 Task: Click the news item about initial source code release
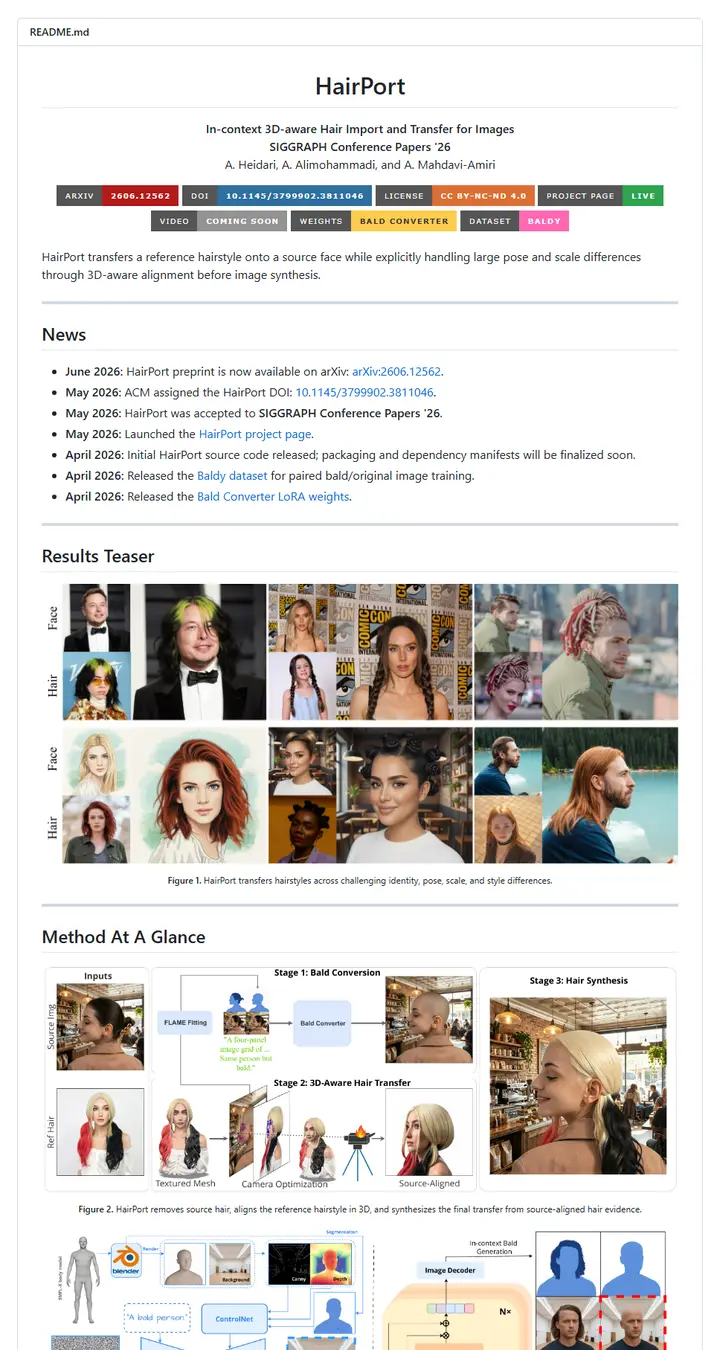coord(350,455)
